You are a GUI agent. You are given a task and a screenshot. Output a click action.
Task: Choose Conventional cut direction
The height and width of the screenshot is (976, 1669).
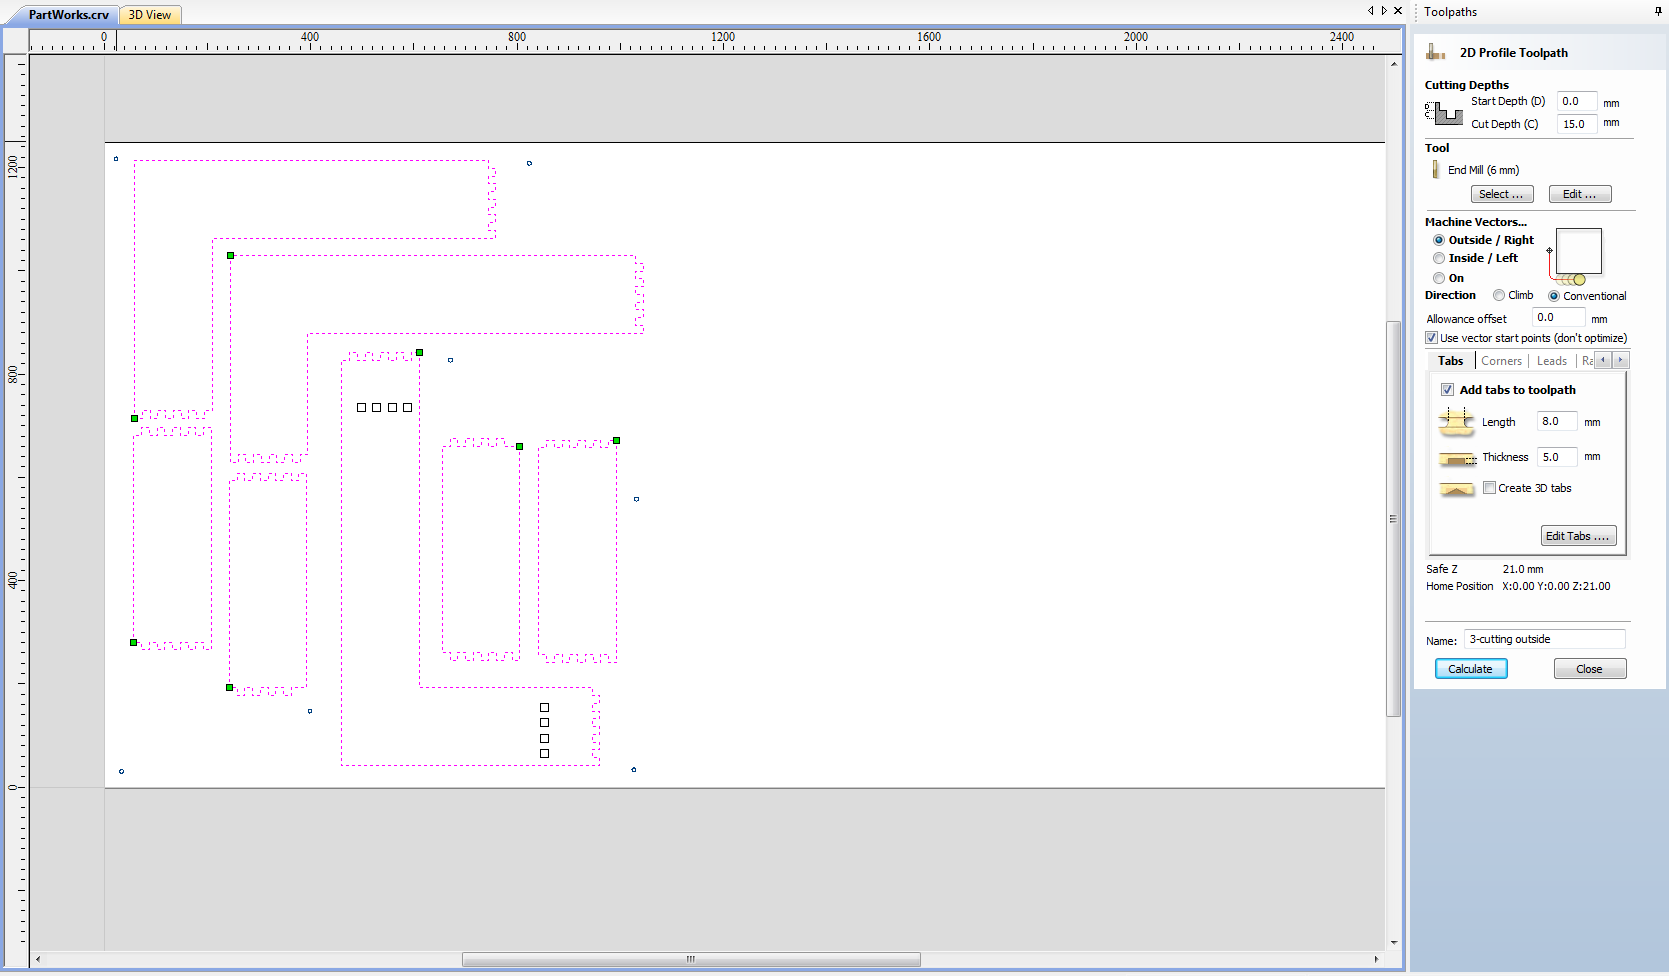(1554, 296)
